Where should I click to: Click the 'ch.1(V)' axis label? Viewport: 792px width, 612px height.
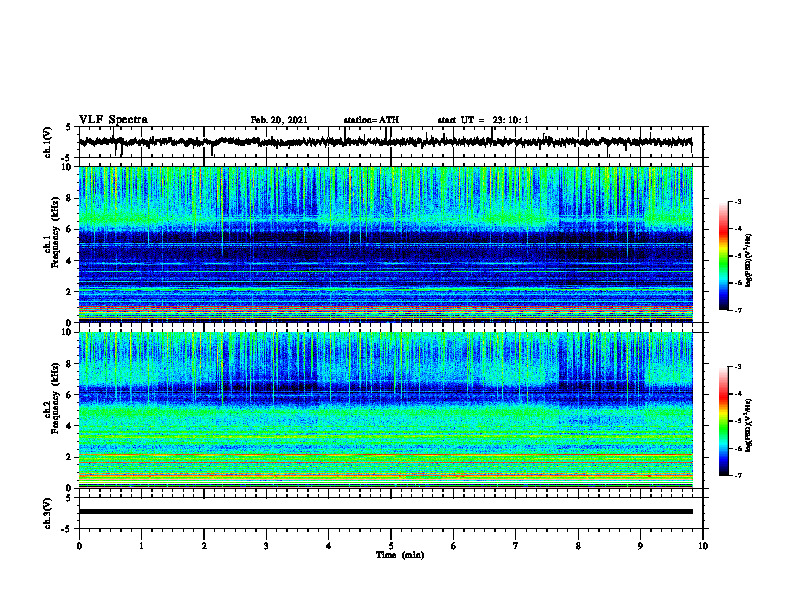point(48,143)
